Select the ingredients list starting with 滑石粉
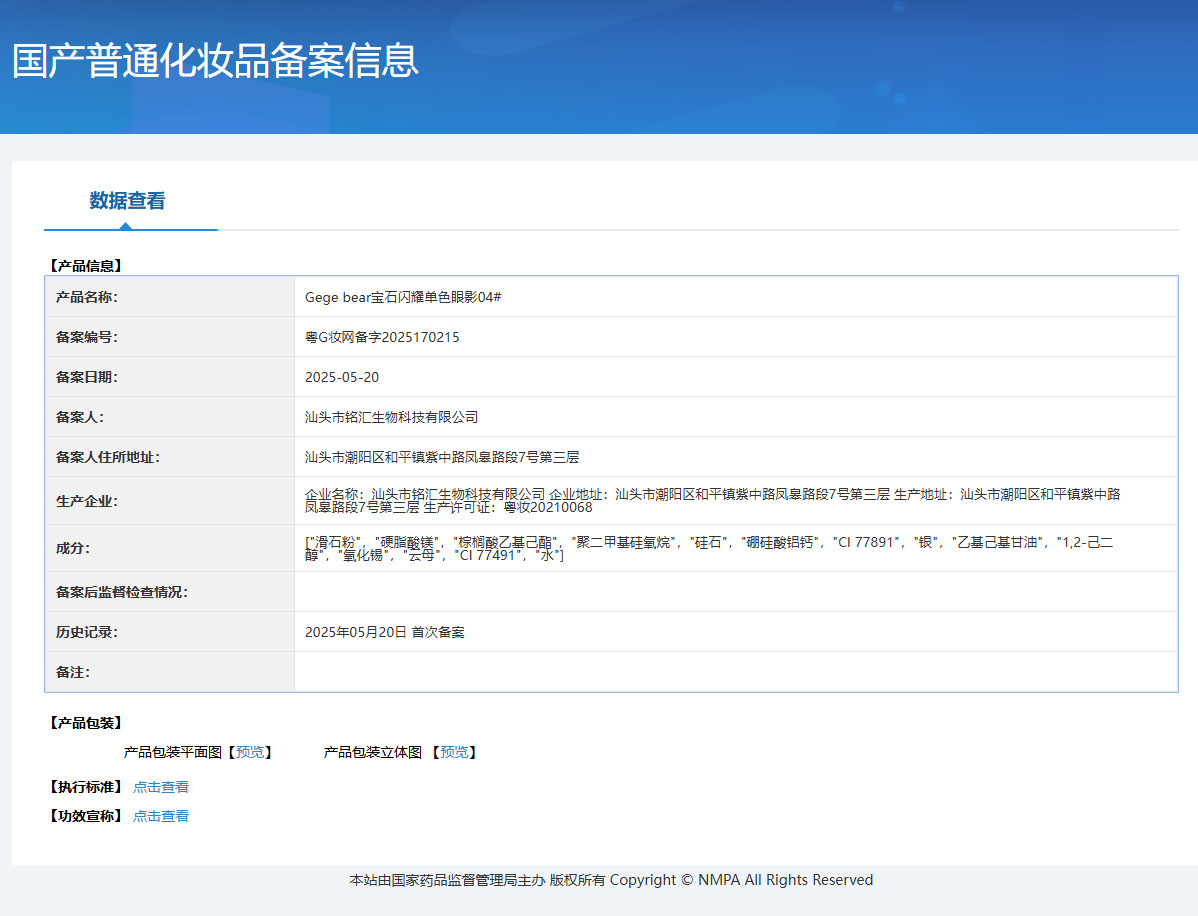 click(x=709, y=549)
